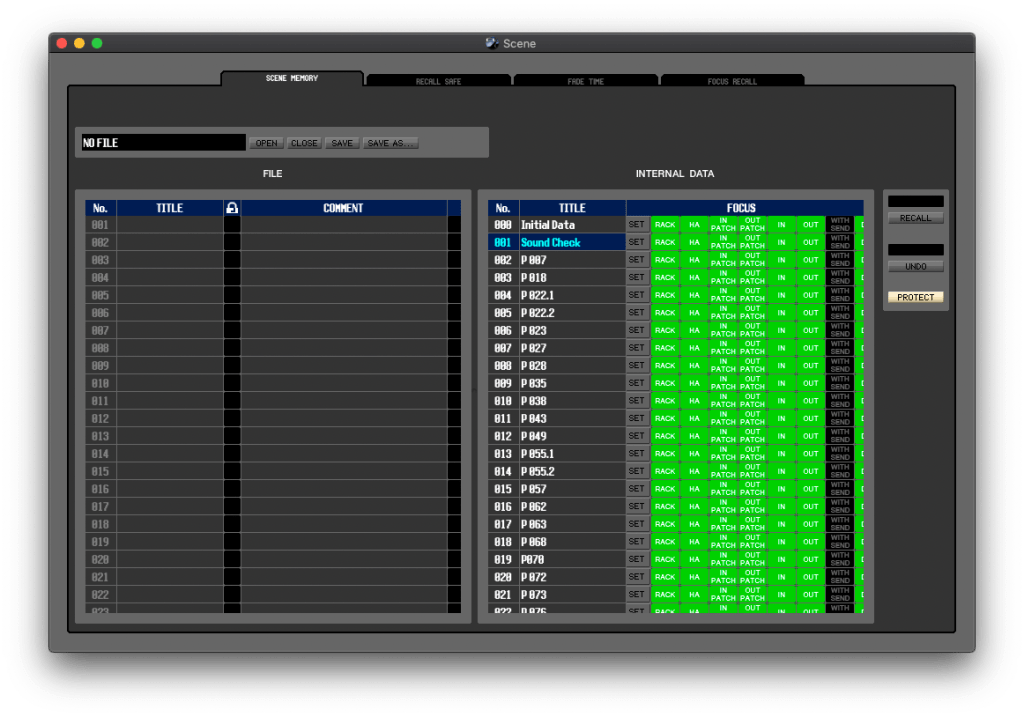Viewport: 1024px width, 717px height.
Task: Click the UNDO button
Action: point(915,267)
